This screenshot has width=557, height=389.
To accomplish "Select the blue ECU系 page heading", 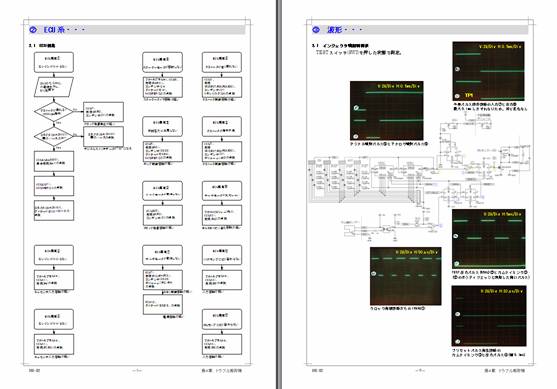I will (54, 30).
